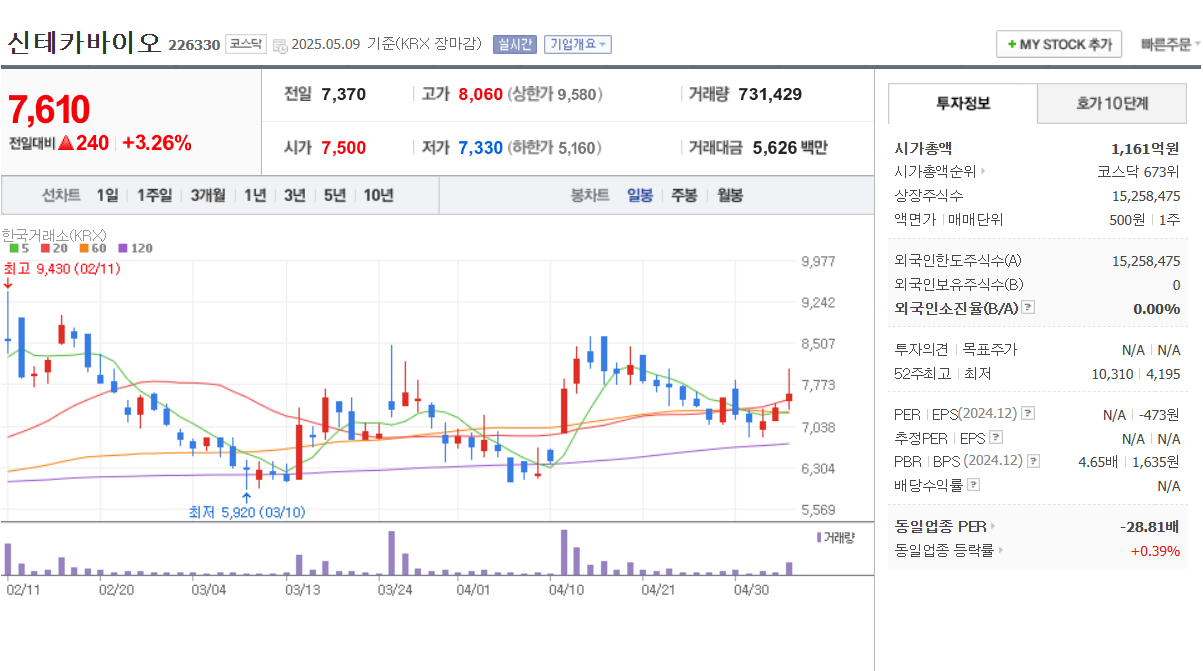
Task: Click the 외국인소진율 value 0.00%
Action: point(1156,308)
